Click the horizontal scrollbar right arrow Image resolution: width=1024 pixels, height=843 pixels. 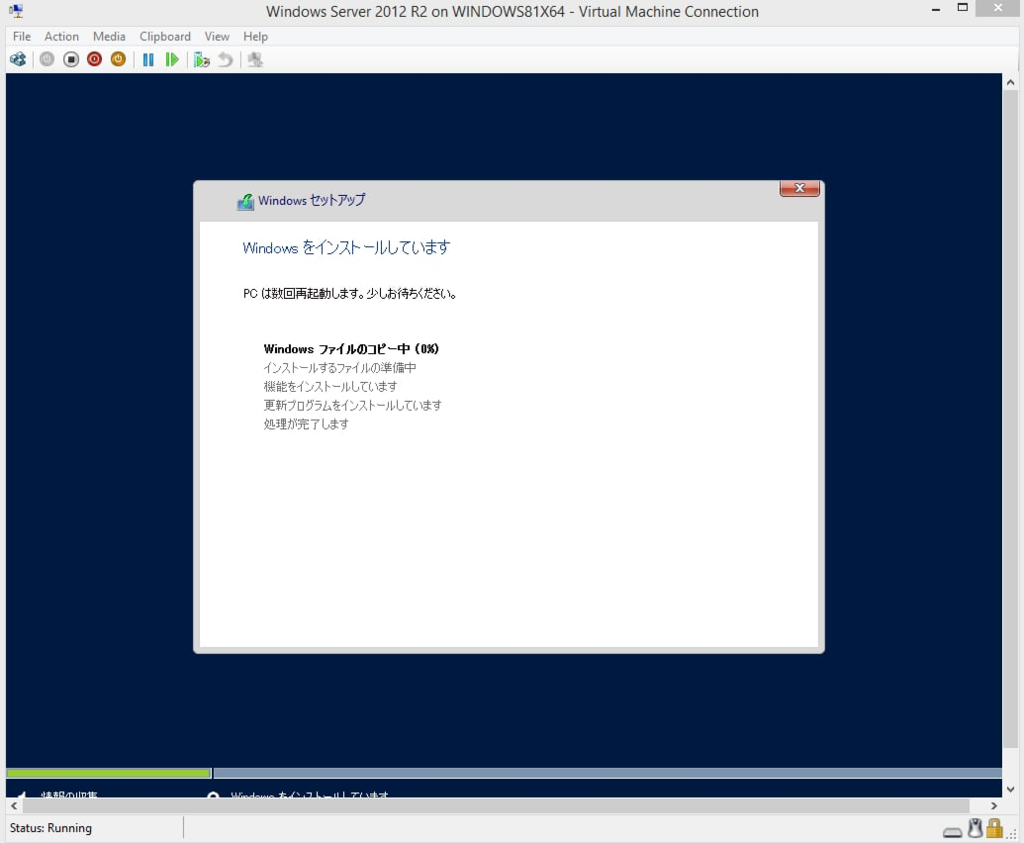(994, 806)
